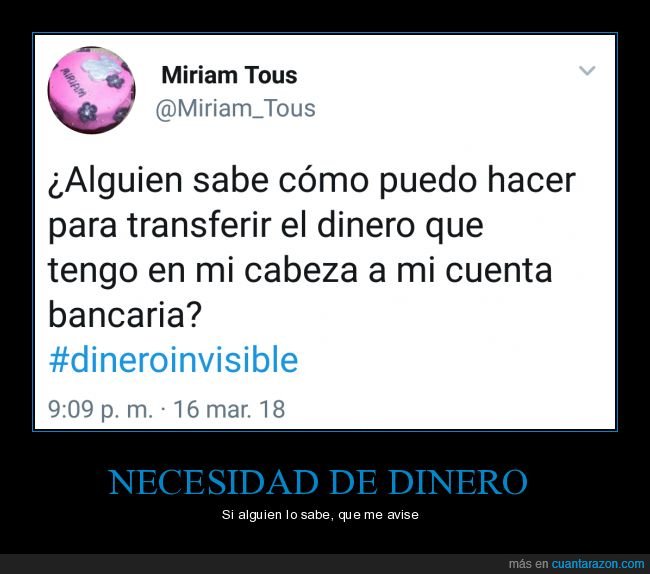
Task: Click 'más en' footer text
Action: pos(529,564)
